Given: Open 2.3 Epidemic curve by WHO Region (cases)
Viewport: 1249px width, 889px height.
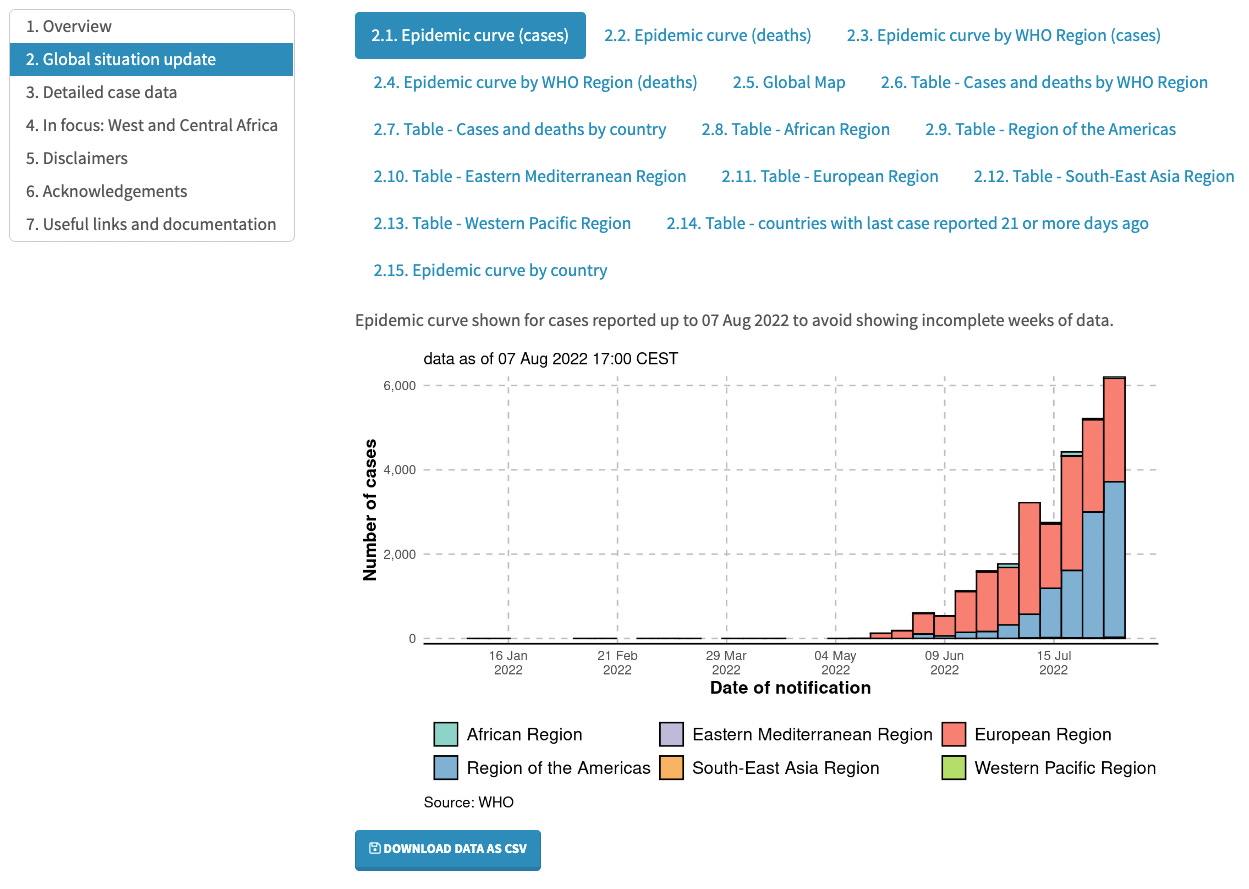Looking at the screenshot, I should pos(1004,34).
